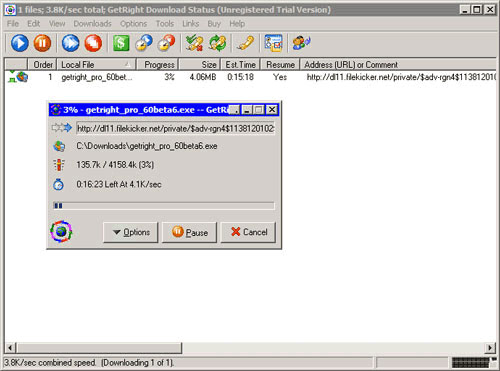
Task: Click the telephone dial-up toolbar icon
Action: (245, 43)
